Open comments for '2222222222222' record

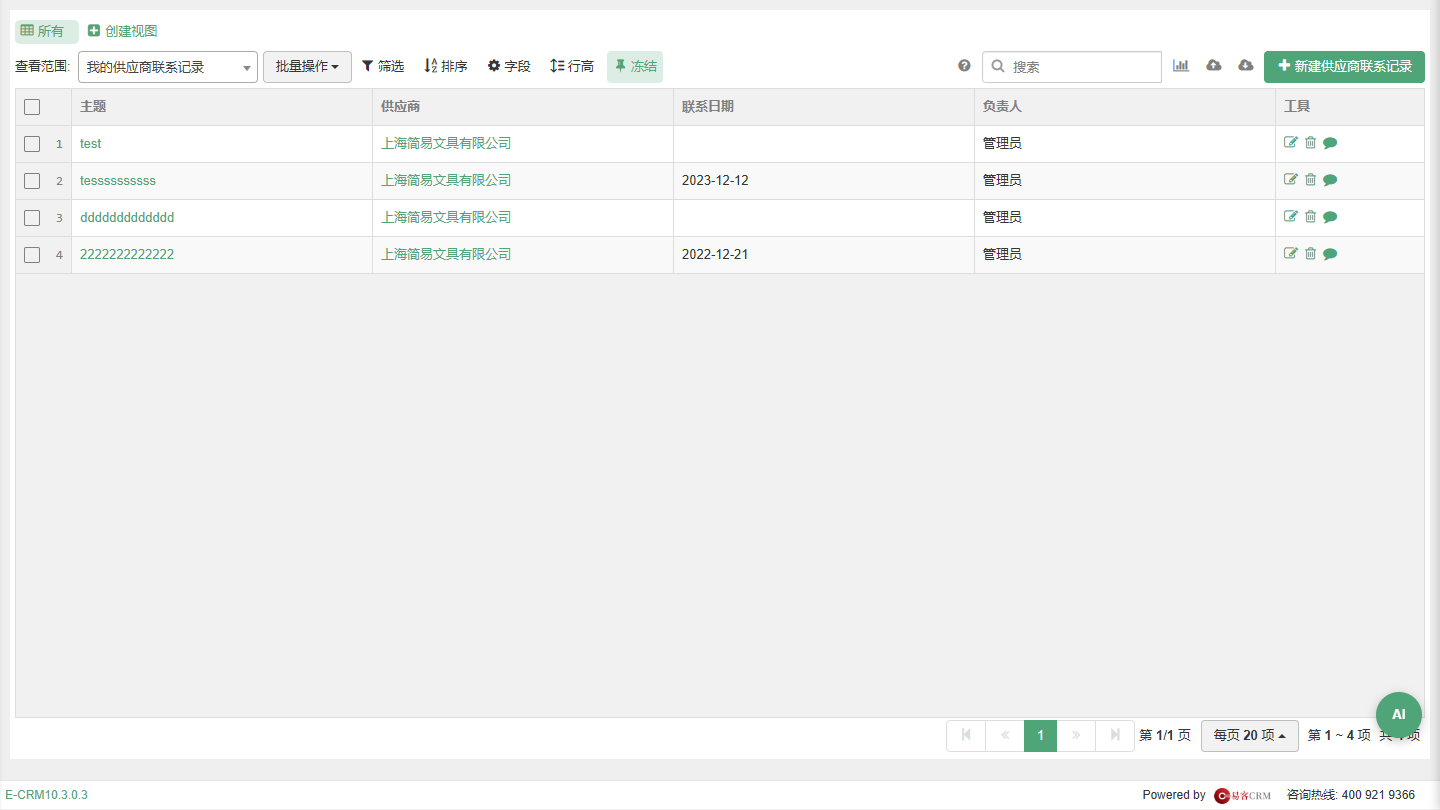pos(1330,254)
